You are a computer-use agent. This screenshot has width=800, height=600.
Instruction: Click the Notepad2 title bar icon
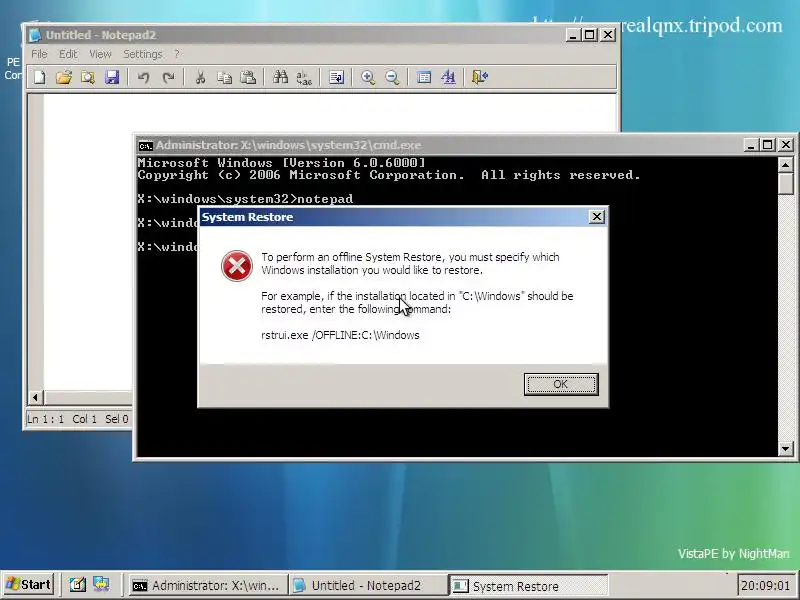pos(35,35)
